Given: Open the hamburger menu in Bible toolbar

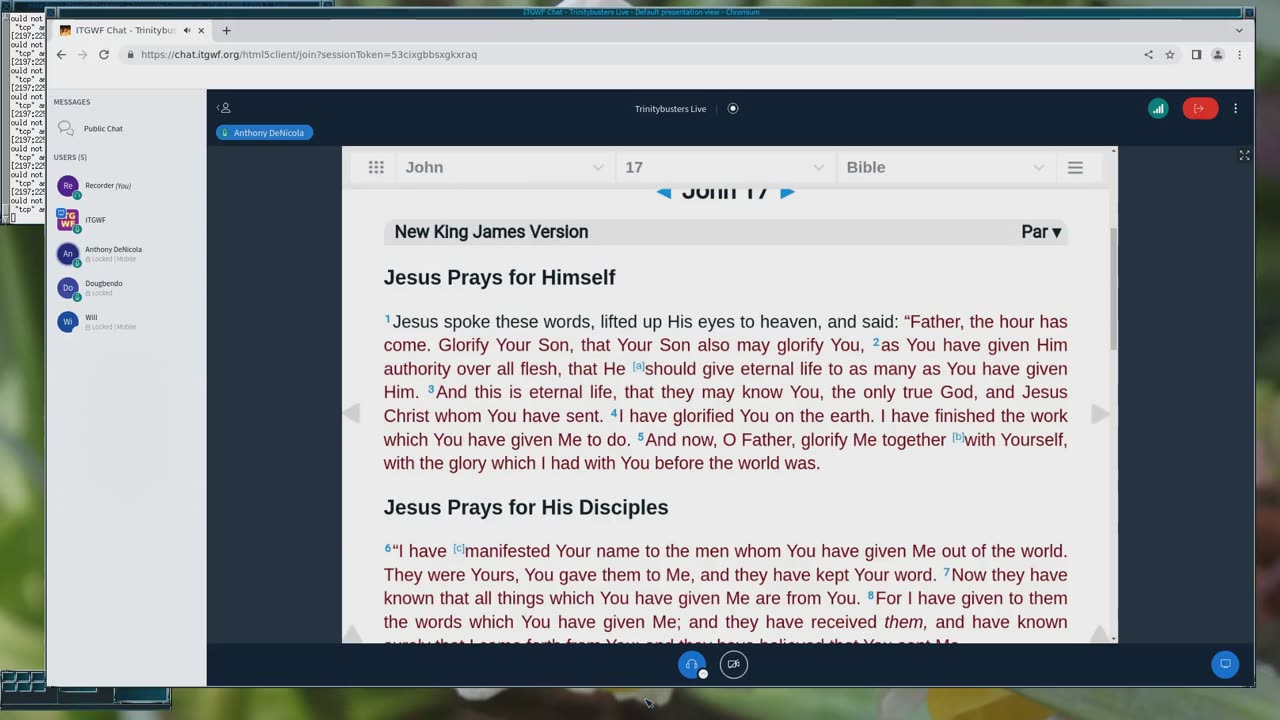Looking at the screenshot, I should point(1075,168).
